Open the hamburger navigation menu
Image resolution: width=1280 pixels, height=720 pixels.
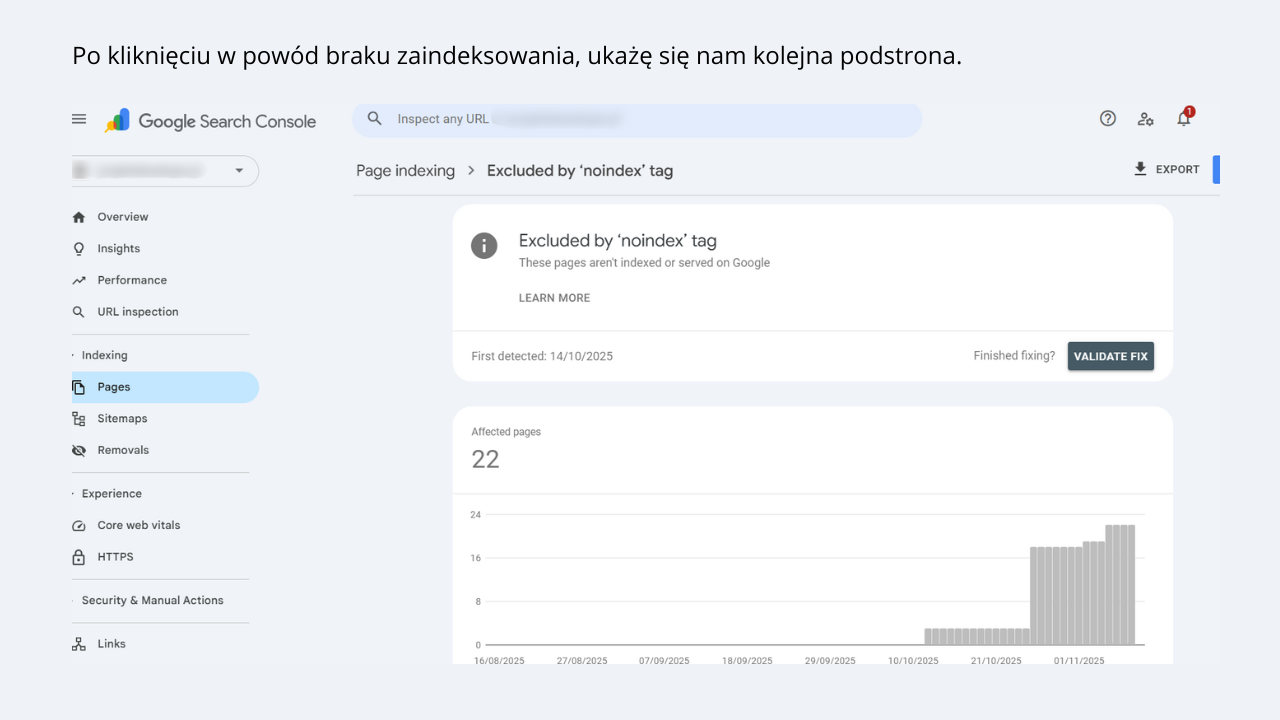pyautogui.click(x=79, y=118)
